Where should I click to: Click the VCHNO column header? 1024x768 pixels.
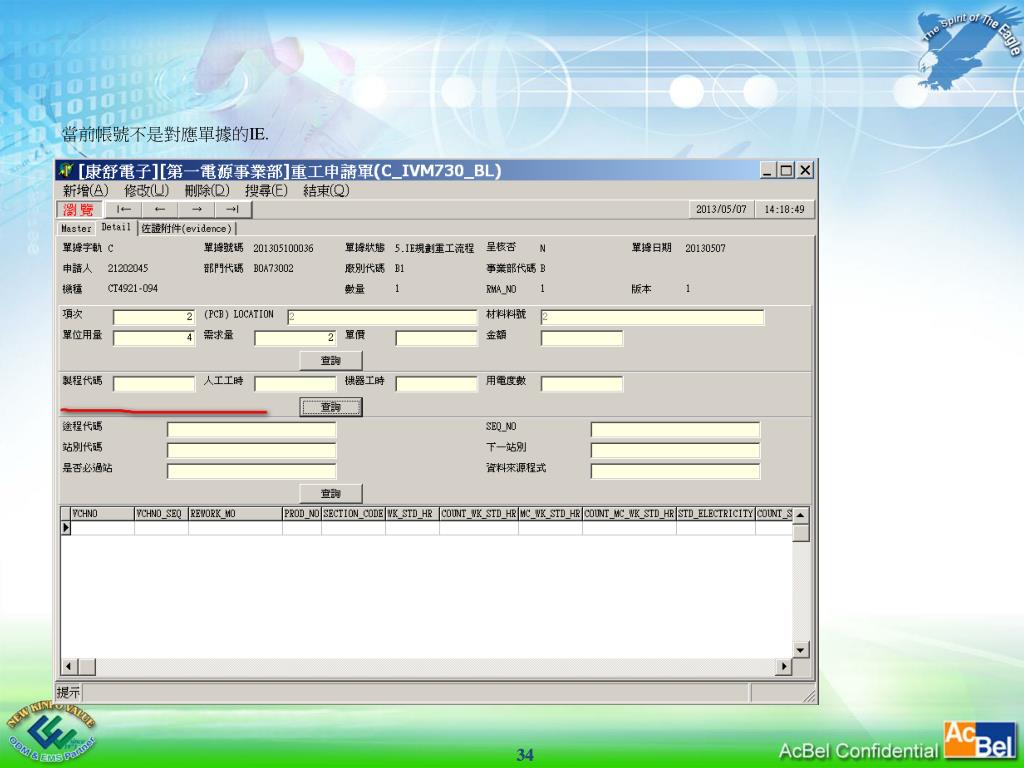(103, 514)
